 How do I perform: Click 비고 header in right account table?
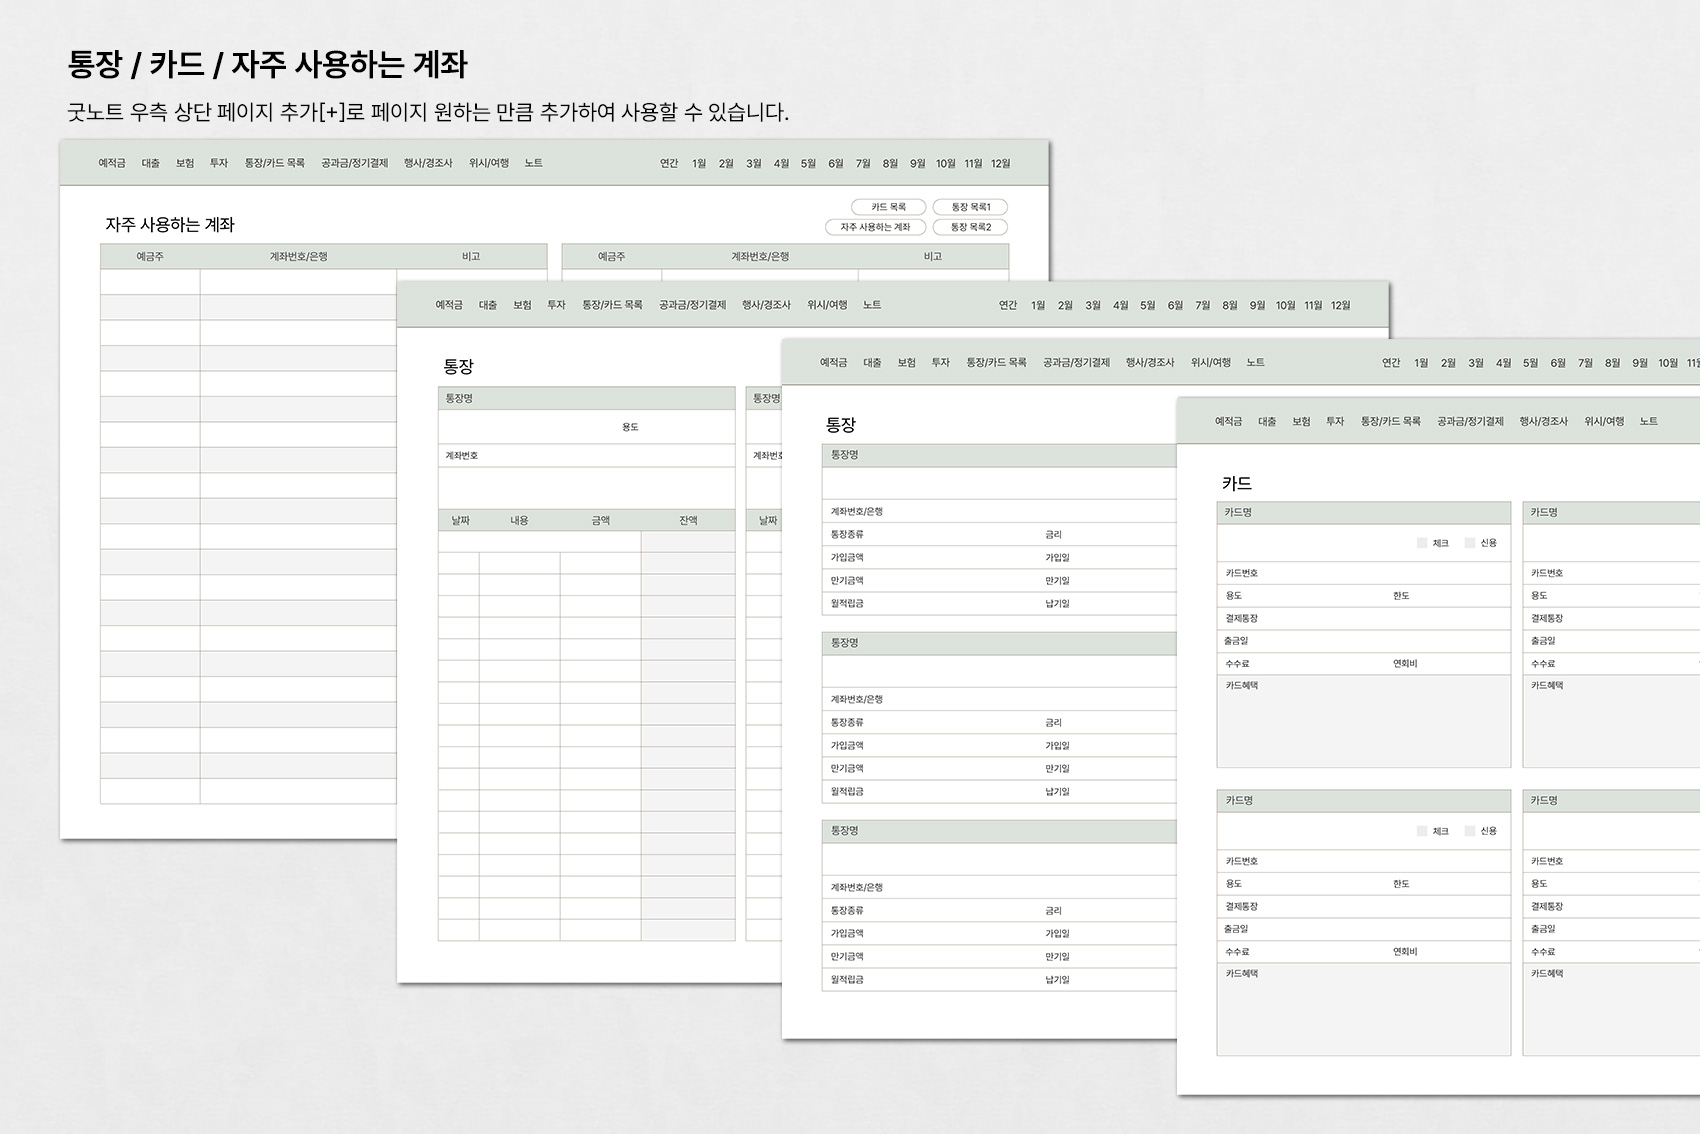tap(933, 257)
